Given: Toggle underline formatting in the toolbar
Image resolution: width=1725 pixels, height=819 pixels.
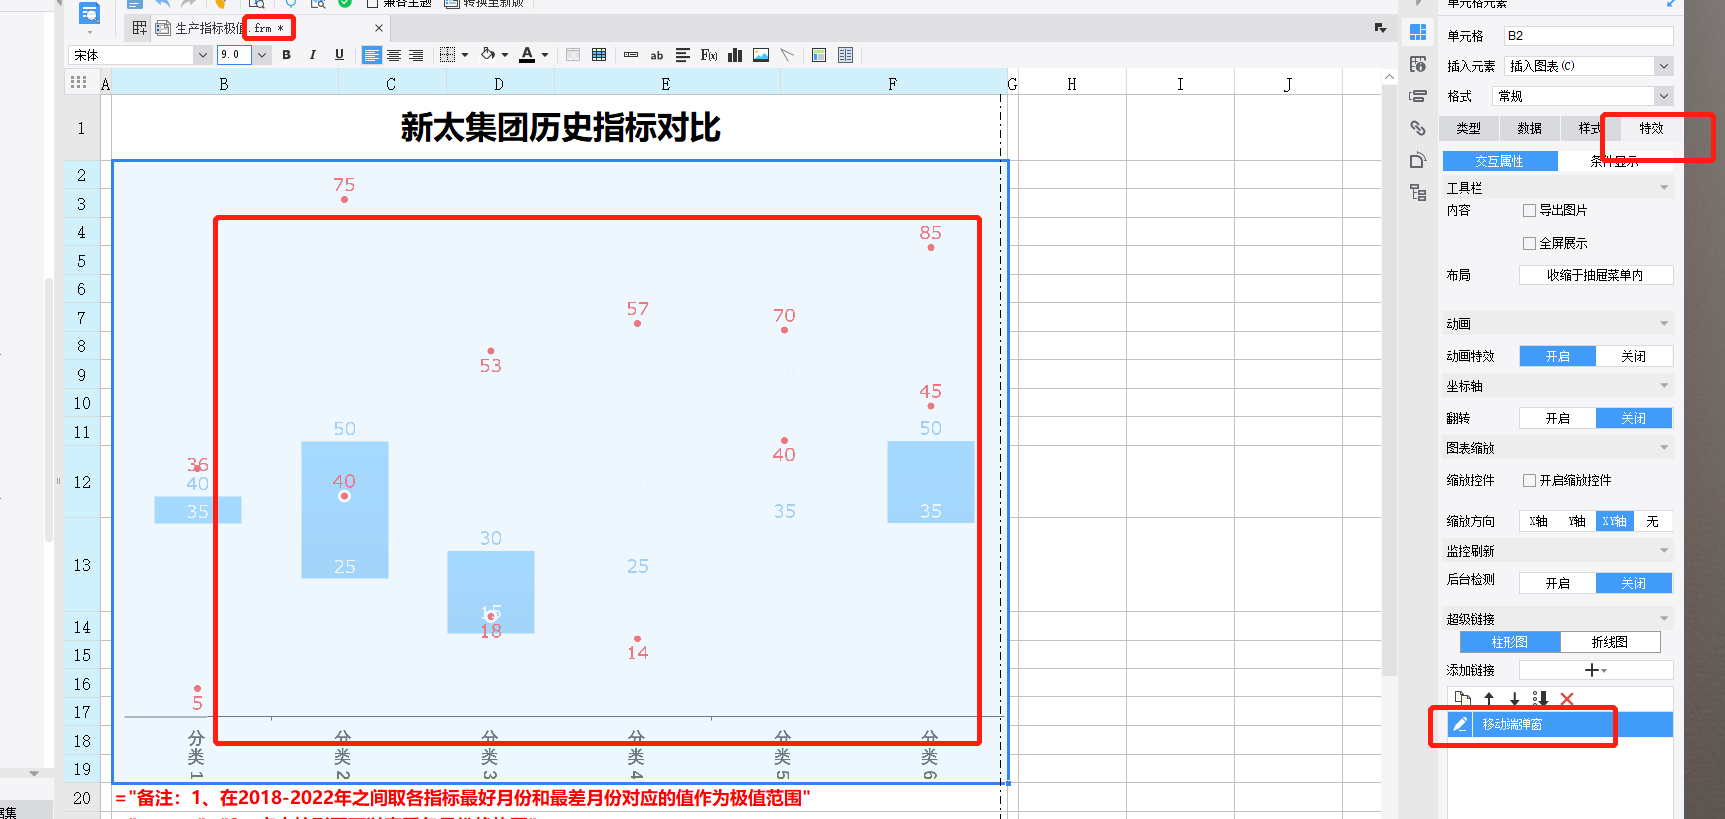Looking at the screenshot, I should 339,55.
